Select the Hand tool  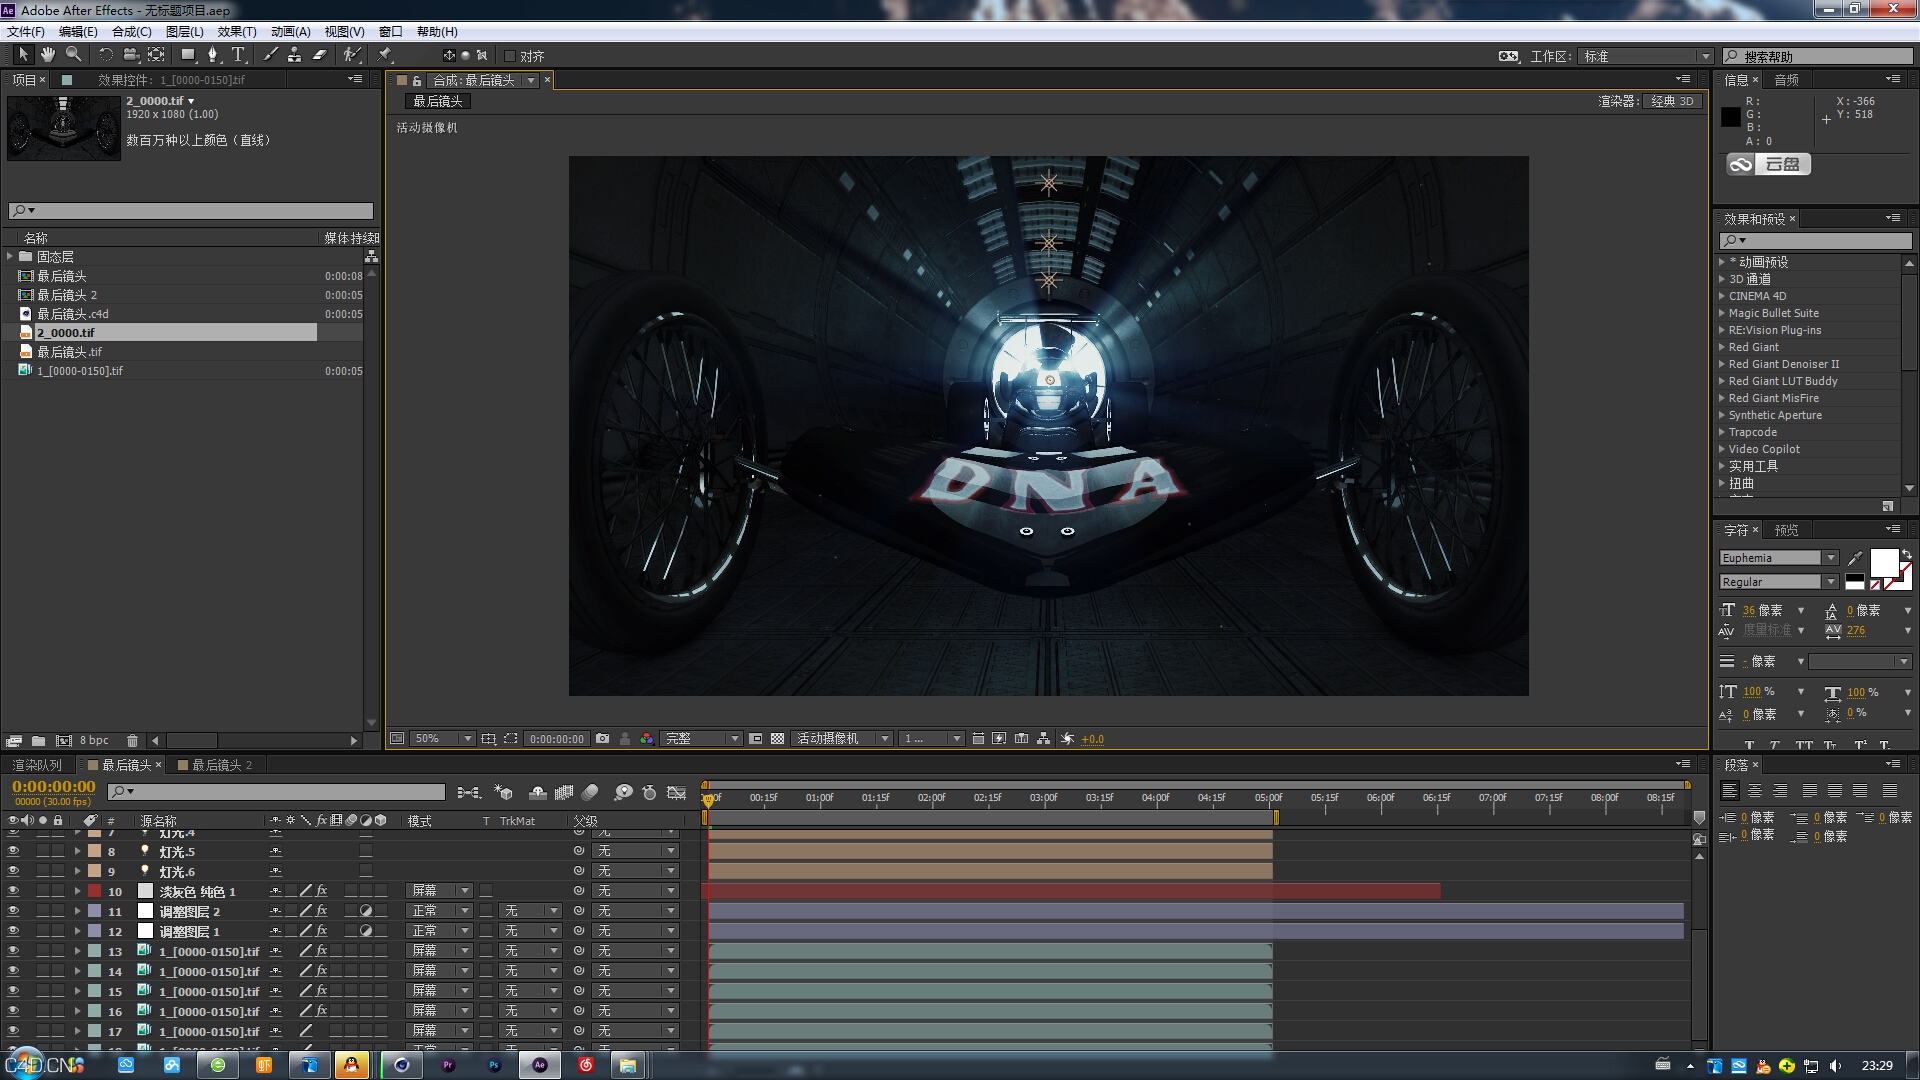tap(47, 55)
